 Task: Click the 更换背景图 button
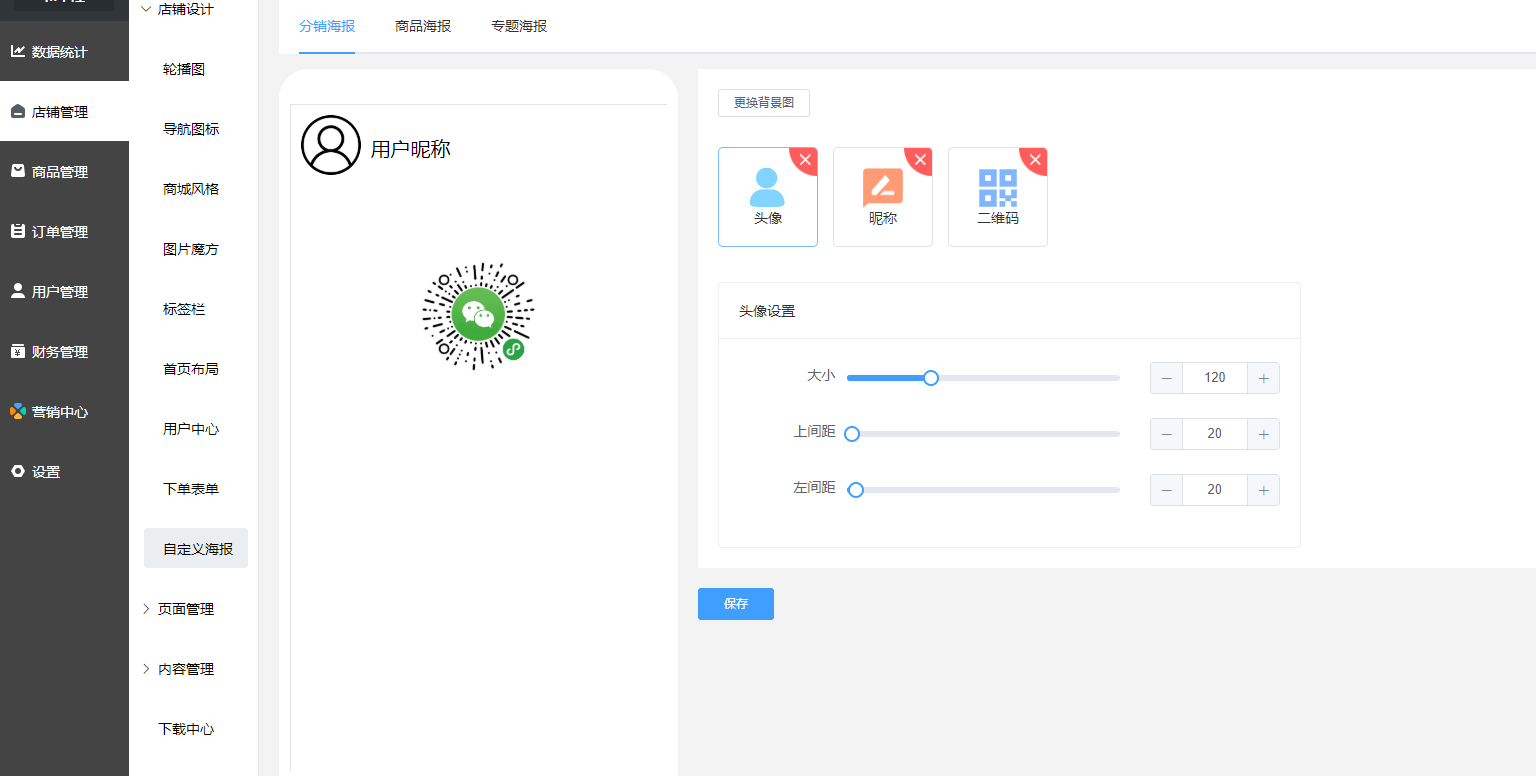(764, 103)
